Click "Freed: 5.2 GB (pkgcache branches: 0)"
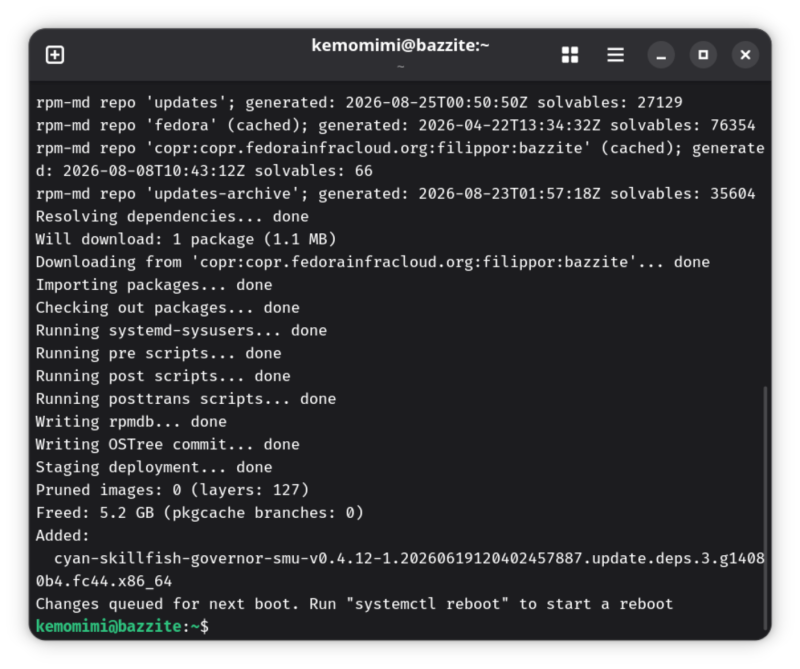 tap(200, 513)
